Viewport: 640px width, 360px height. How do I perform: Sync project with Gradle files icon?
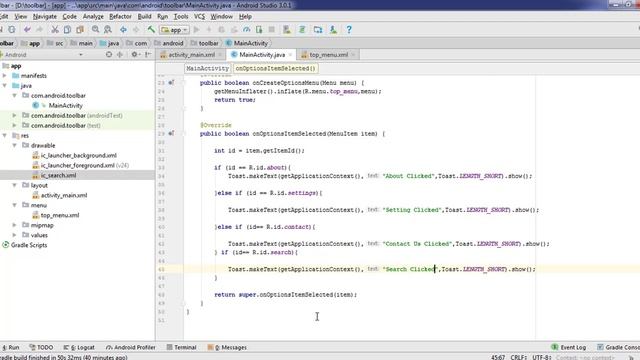302,29
